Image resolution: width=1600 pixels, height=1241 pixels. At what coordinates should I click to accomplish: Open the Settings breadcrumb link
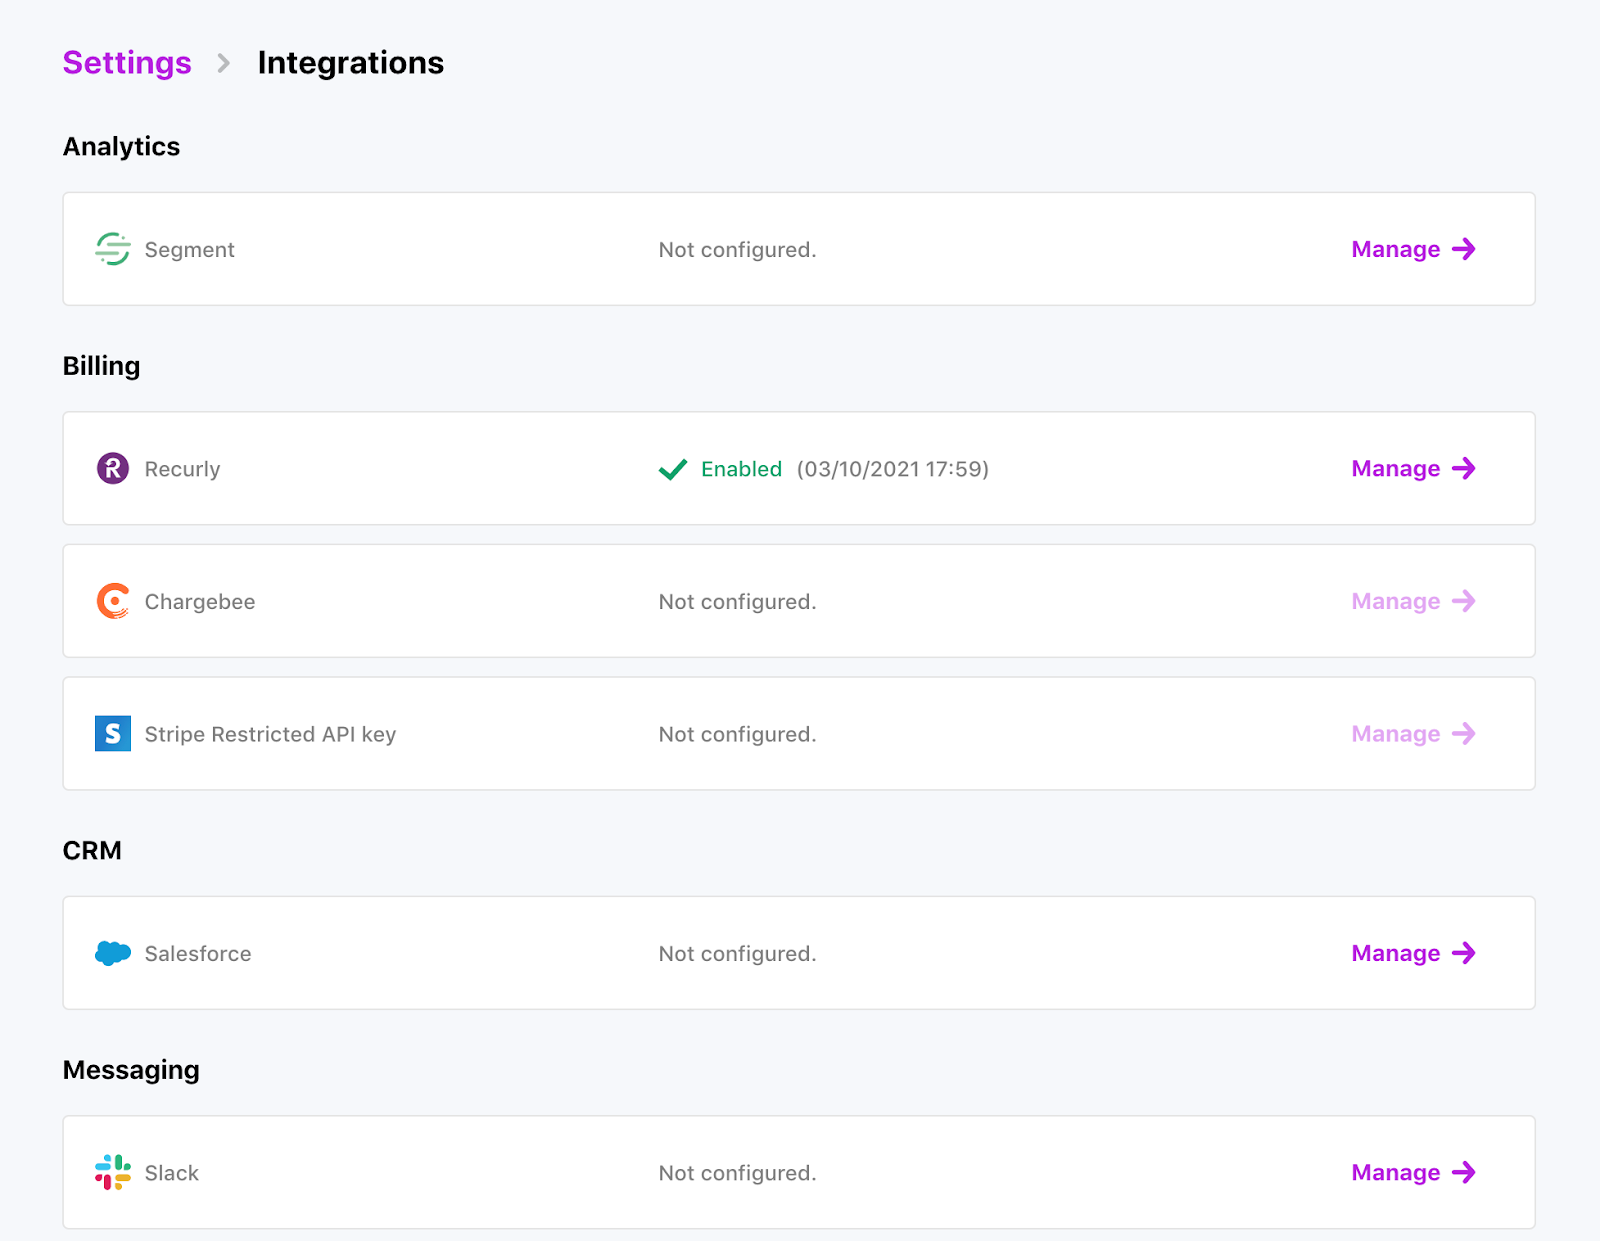(126, 63)
